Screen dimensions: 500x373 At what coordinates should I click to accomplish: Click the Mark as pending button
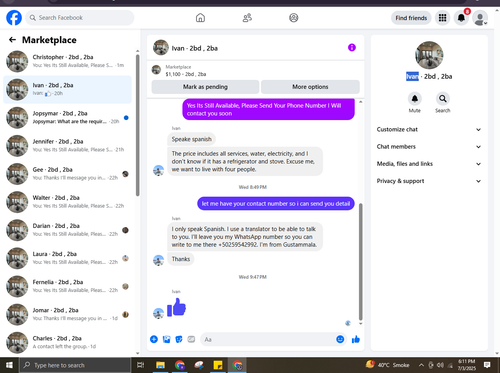[205, 87]
